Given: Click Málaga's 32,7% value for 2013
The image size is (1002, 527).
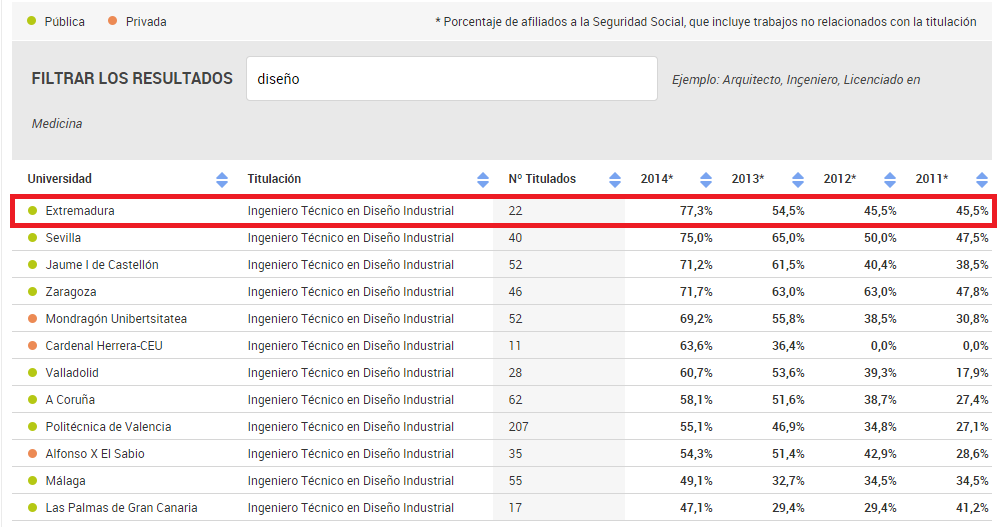Looking at the screenshot, I should 788,481.
